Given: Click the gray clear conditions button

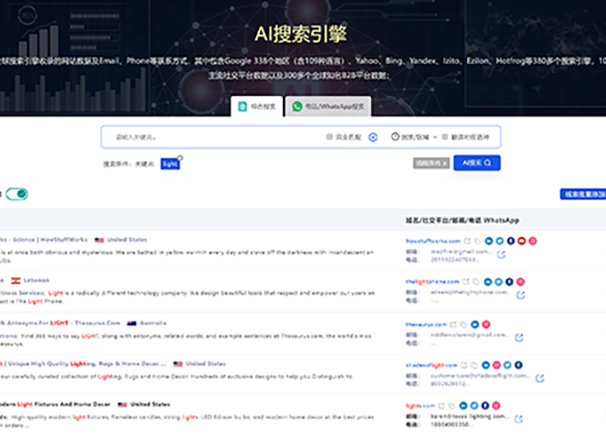Looking at the screenshot, I should pos(431,163).
